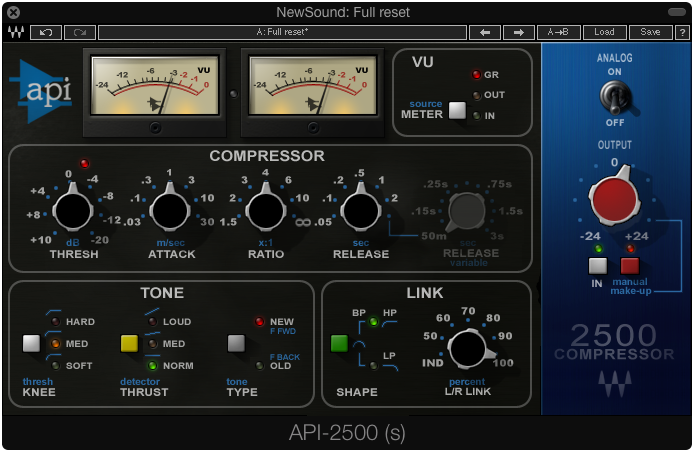The height and width of the screenshot is (452, 694).
Task: Click the white KNEE selector button
Action: 31,344
